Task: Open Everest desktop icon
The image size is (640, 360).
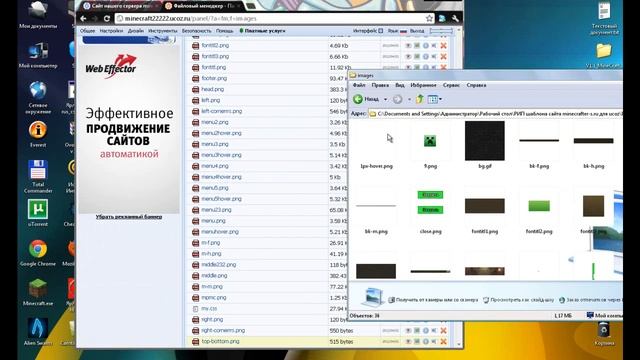Action: 38,134
